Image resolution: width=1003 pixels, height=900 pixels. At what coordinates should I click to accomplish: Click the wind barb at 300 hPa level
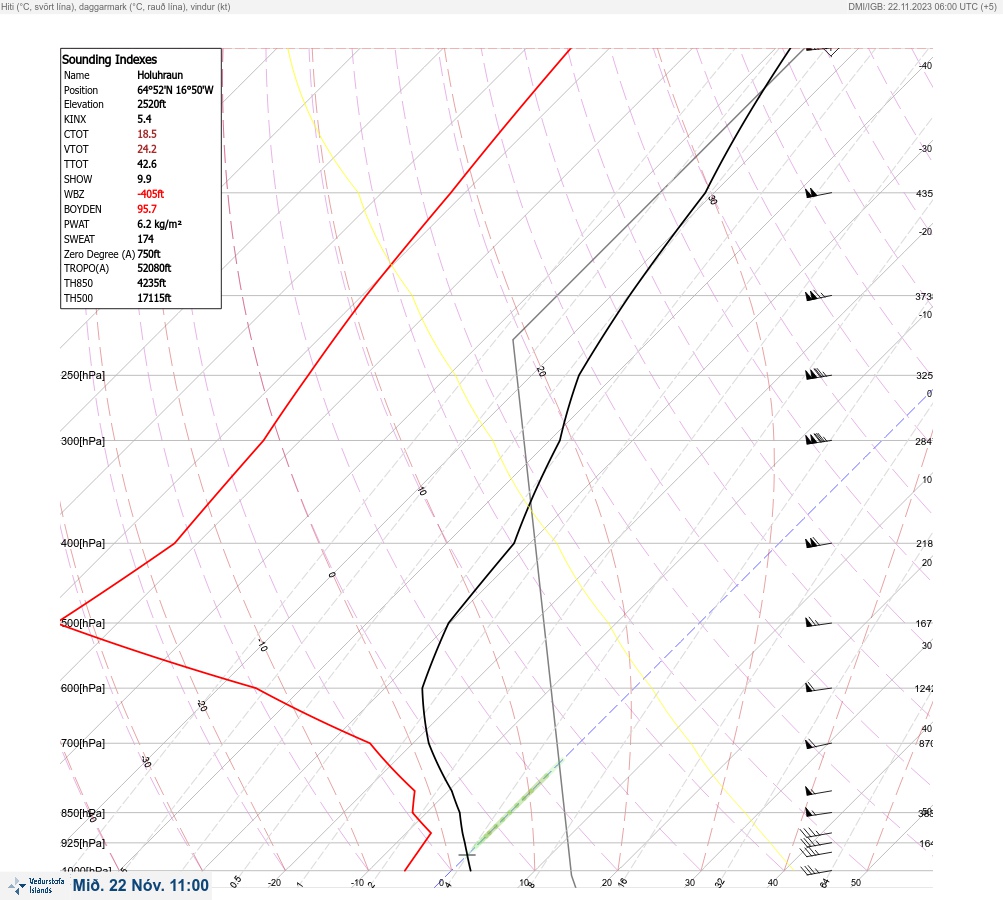pyautogui.click(x=818, y=439)
